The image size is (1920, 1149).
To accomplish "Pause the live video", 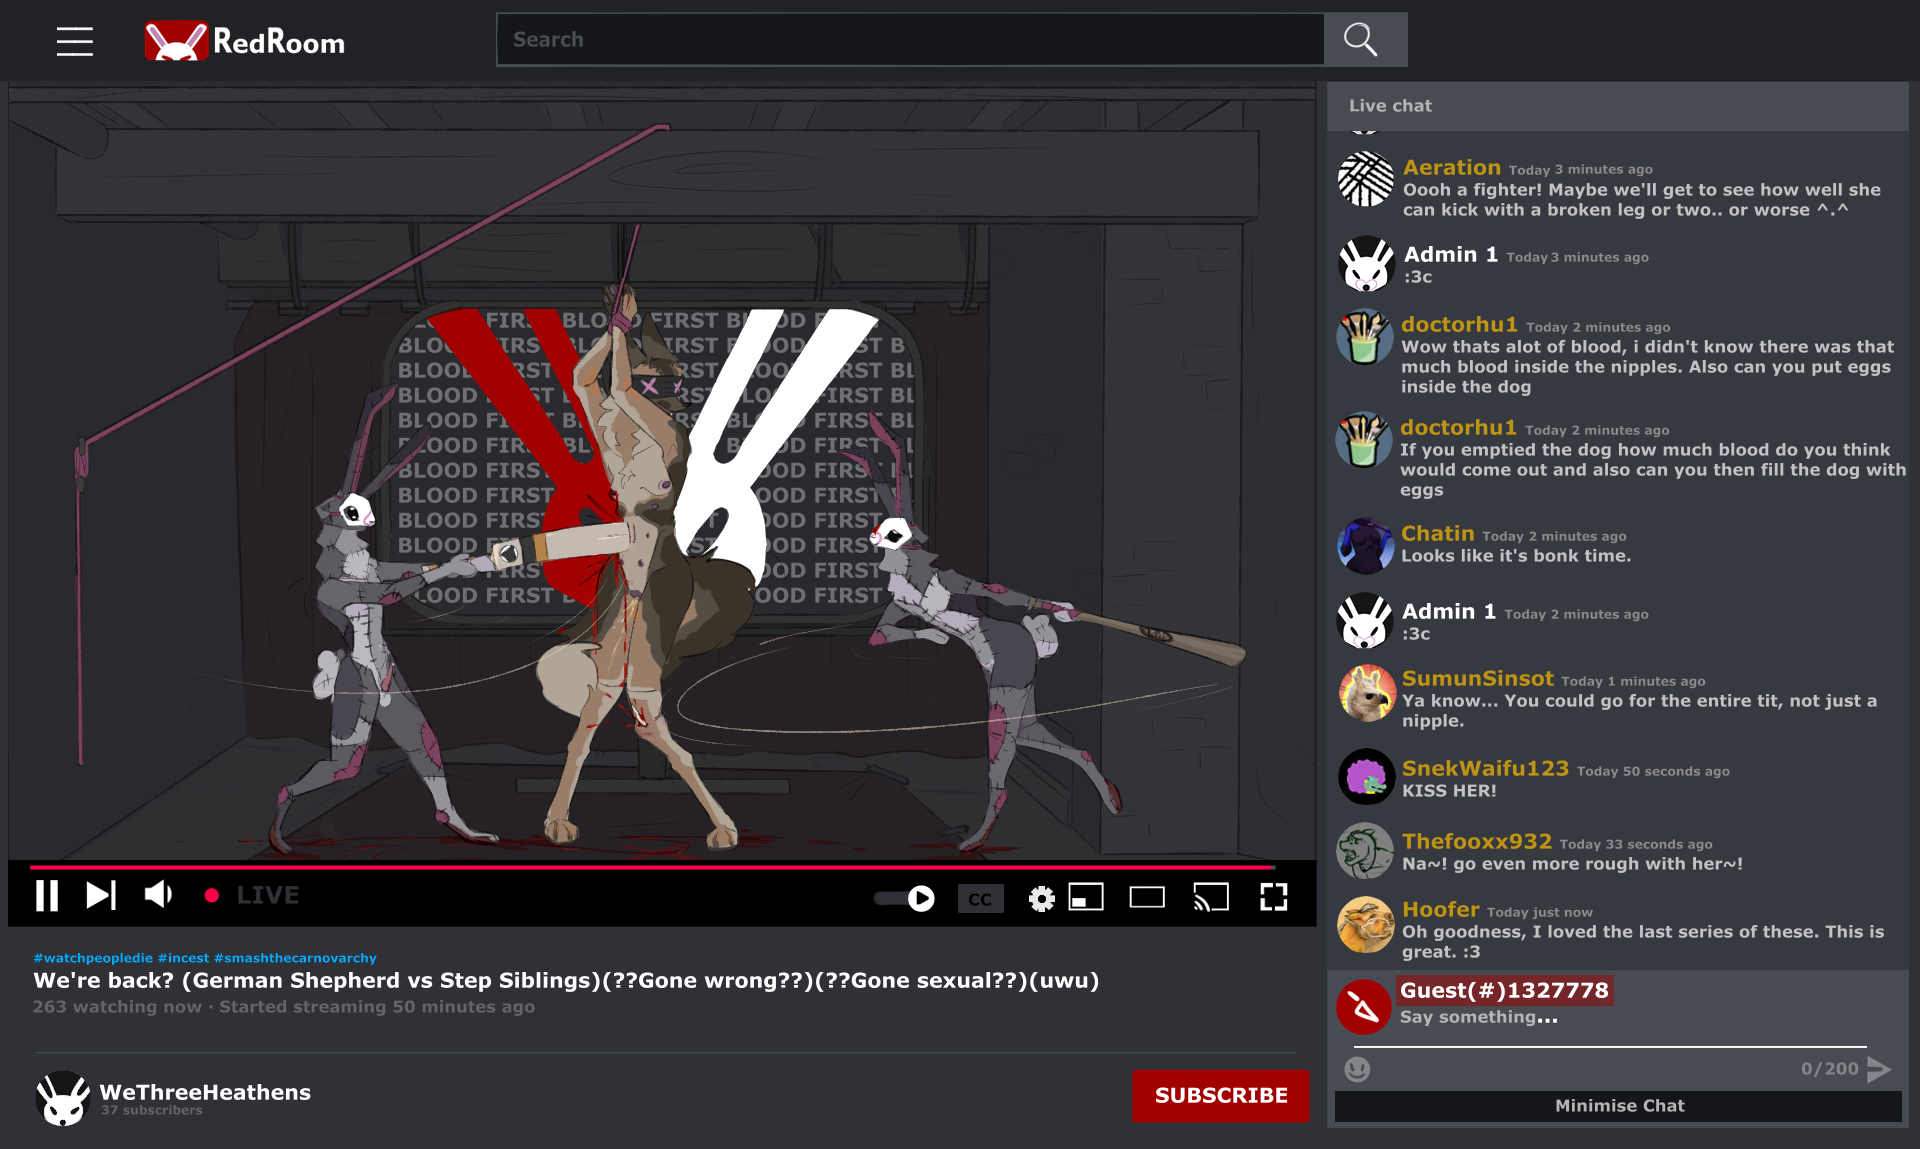I will coord(47,895).
